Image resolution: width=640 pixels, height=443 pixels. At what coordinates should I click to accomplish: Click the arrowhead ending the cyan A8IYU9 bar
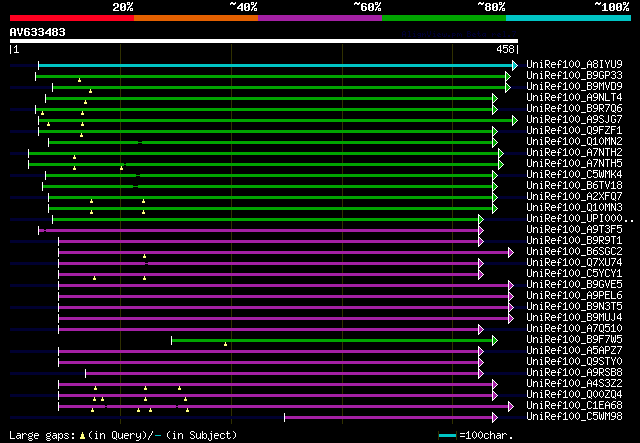pos(515,65)
